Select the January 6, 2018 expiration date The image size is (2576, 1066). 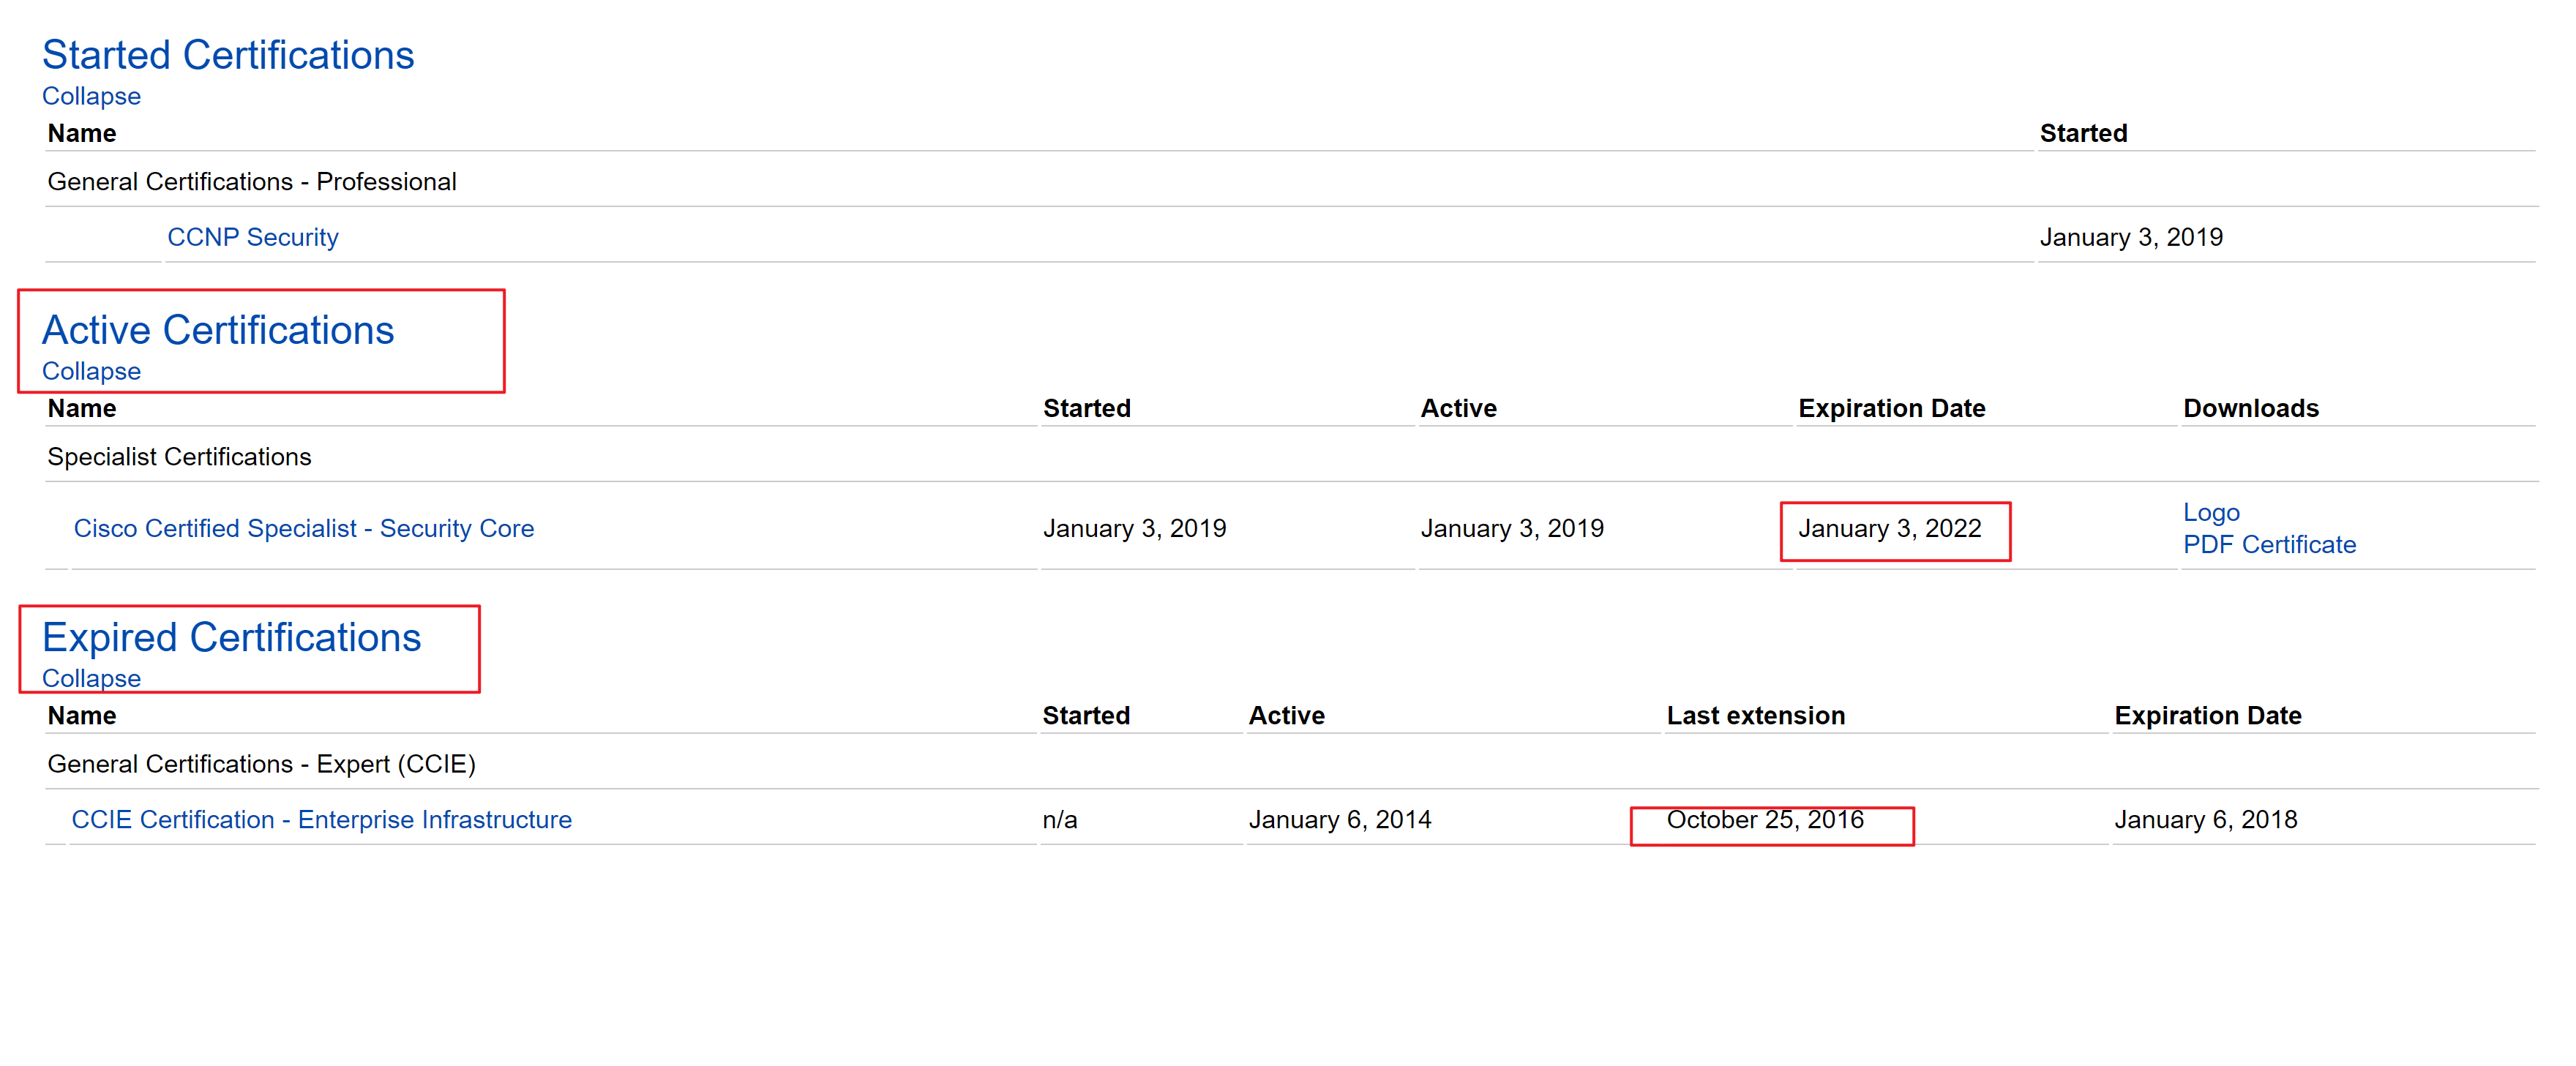click(x=2206, y=819)
